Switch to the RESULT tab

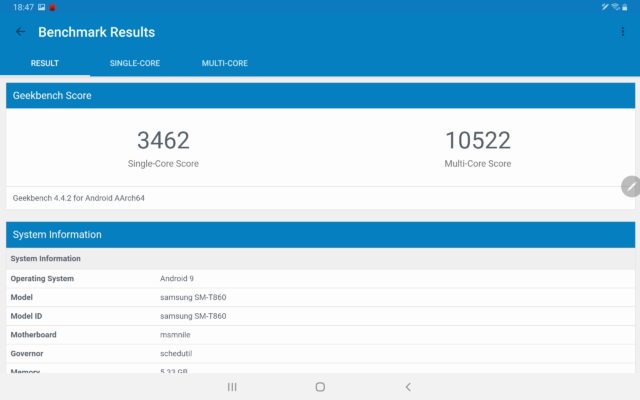(45, 63)
